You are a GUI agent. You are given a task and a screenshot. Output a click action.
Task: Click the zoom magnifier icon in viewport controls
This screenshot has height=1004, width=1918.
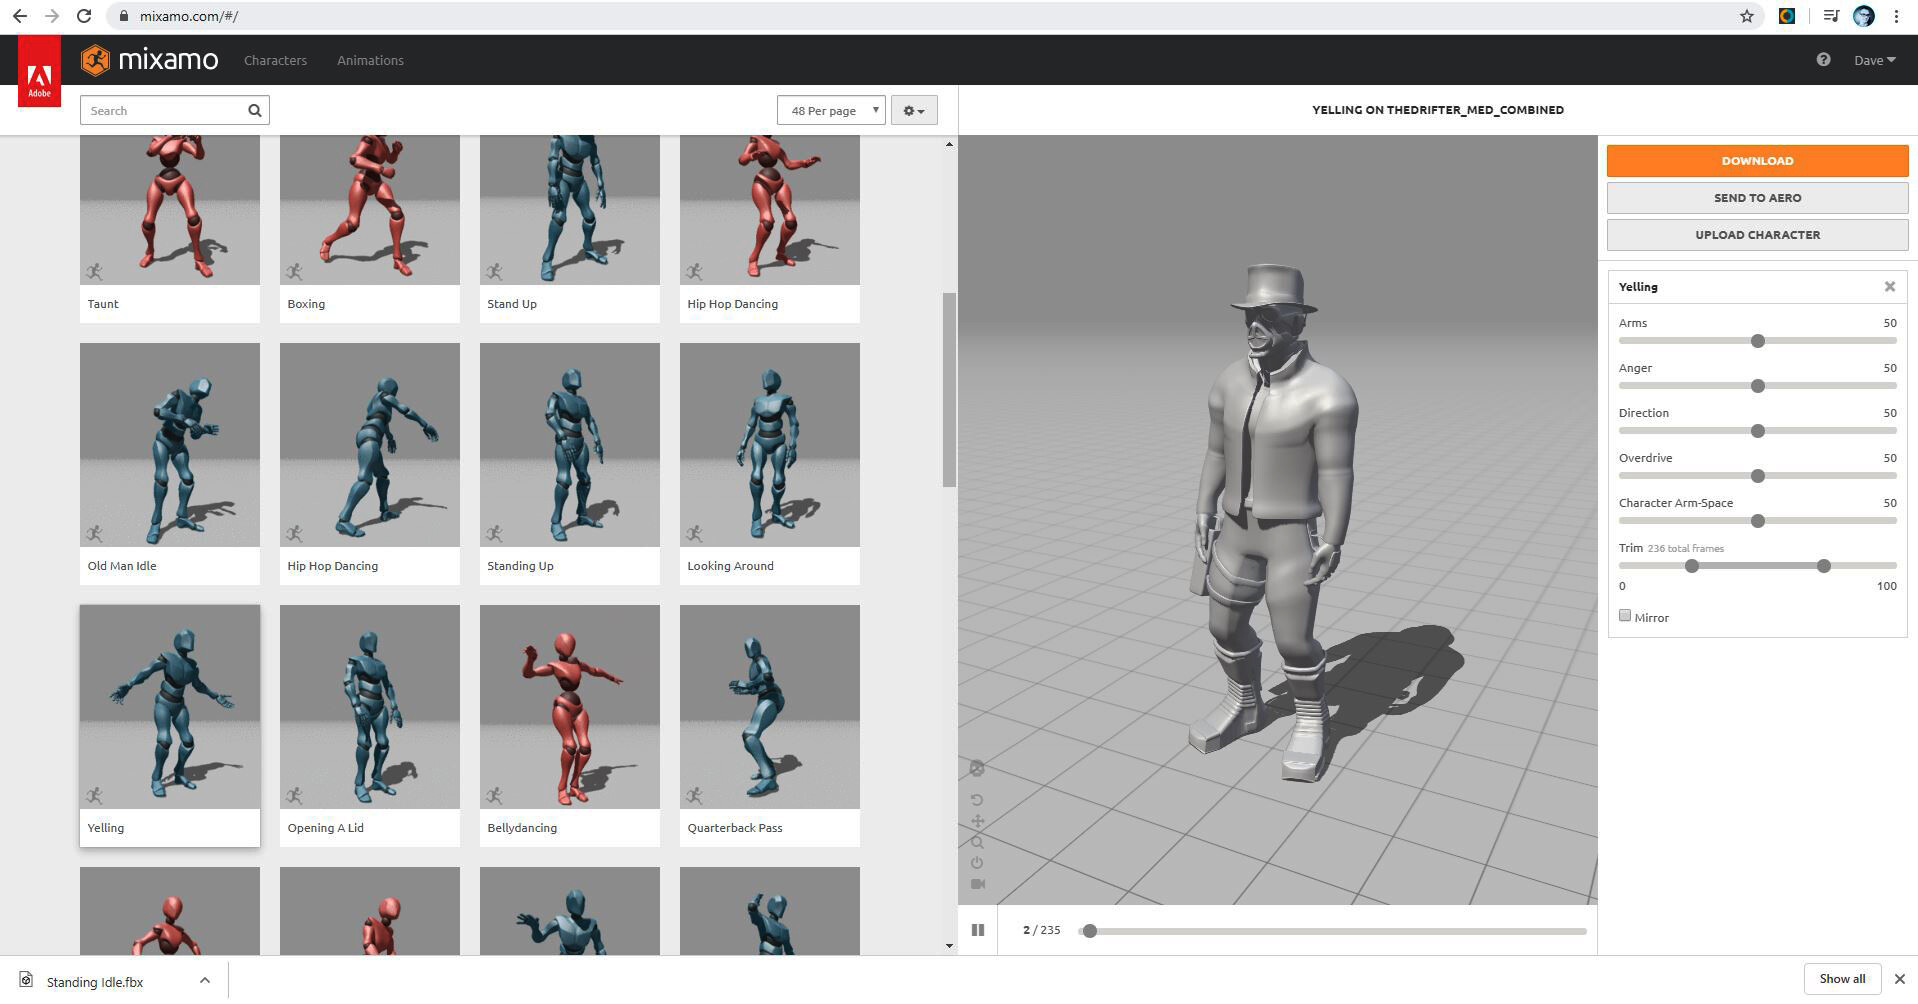click(977, 843)
